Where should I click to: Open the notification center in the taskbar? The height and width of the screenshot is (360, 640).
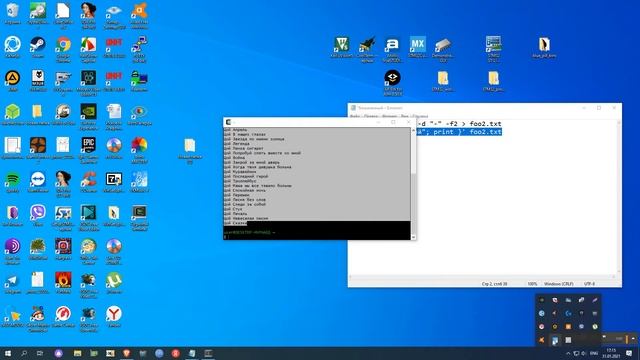coord(629,353)
